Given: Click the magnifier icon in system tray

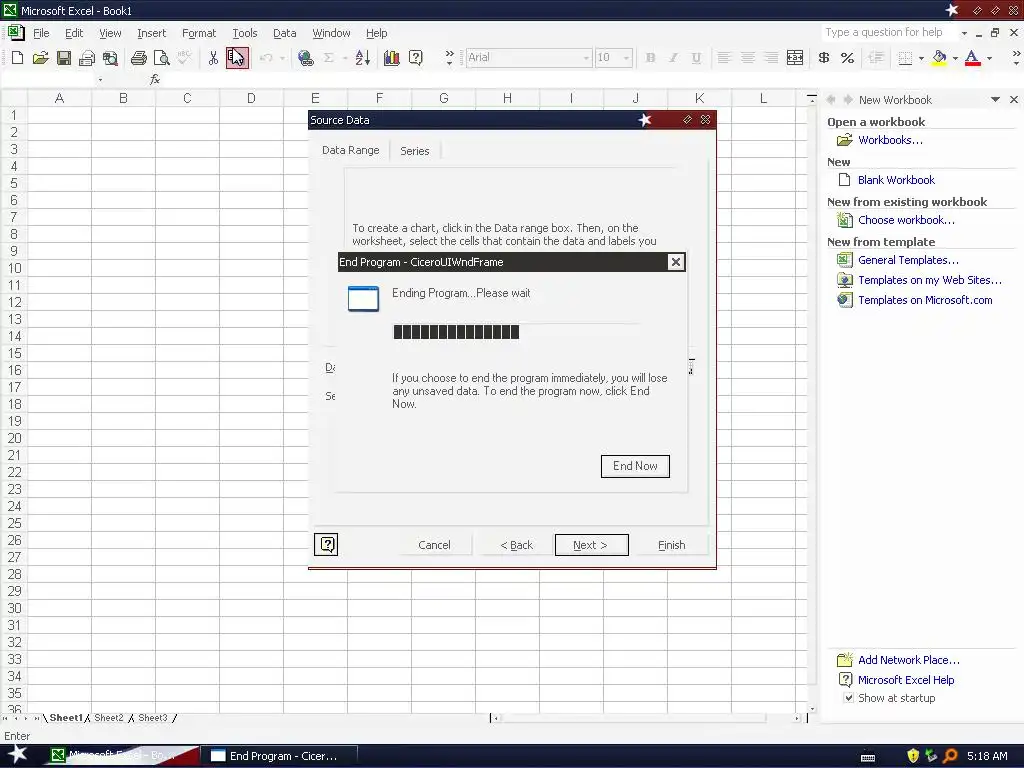Looking at the screenshot, I should click(950, 756).
